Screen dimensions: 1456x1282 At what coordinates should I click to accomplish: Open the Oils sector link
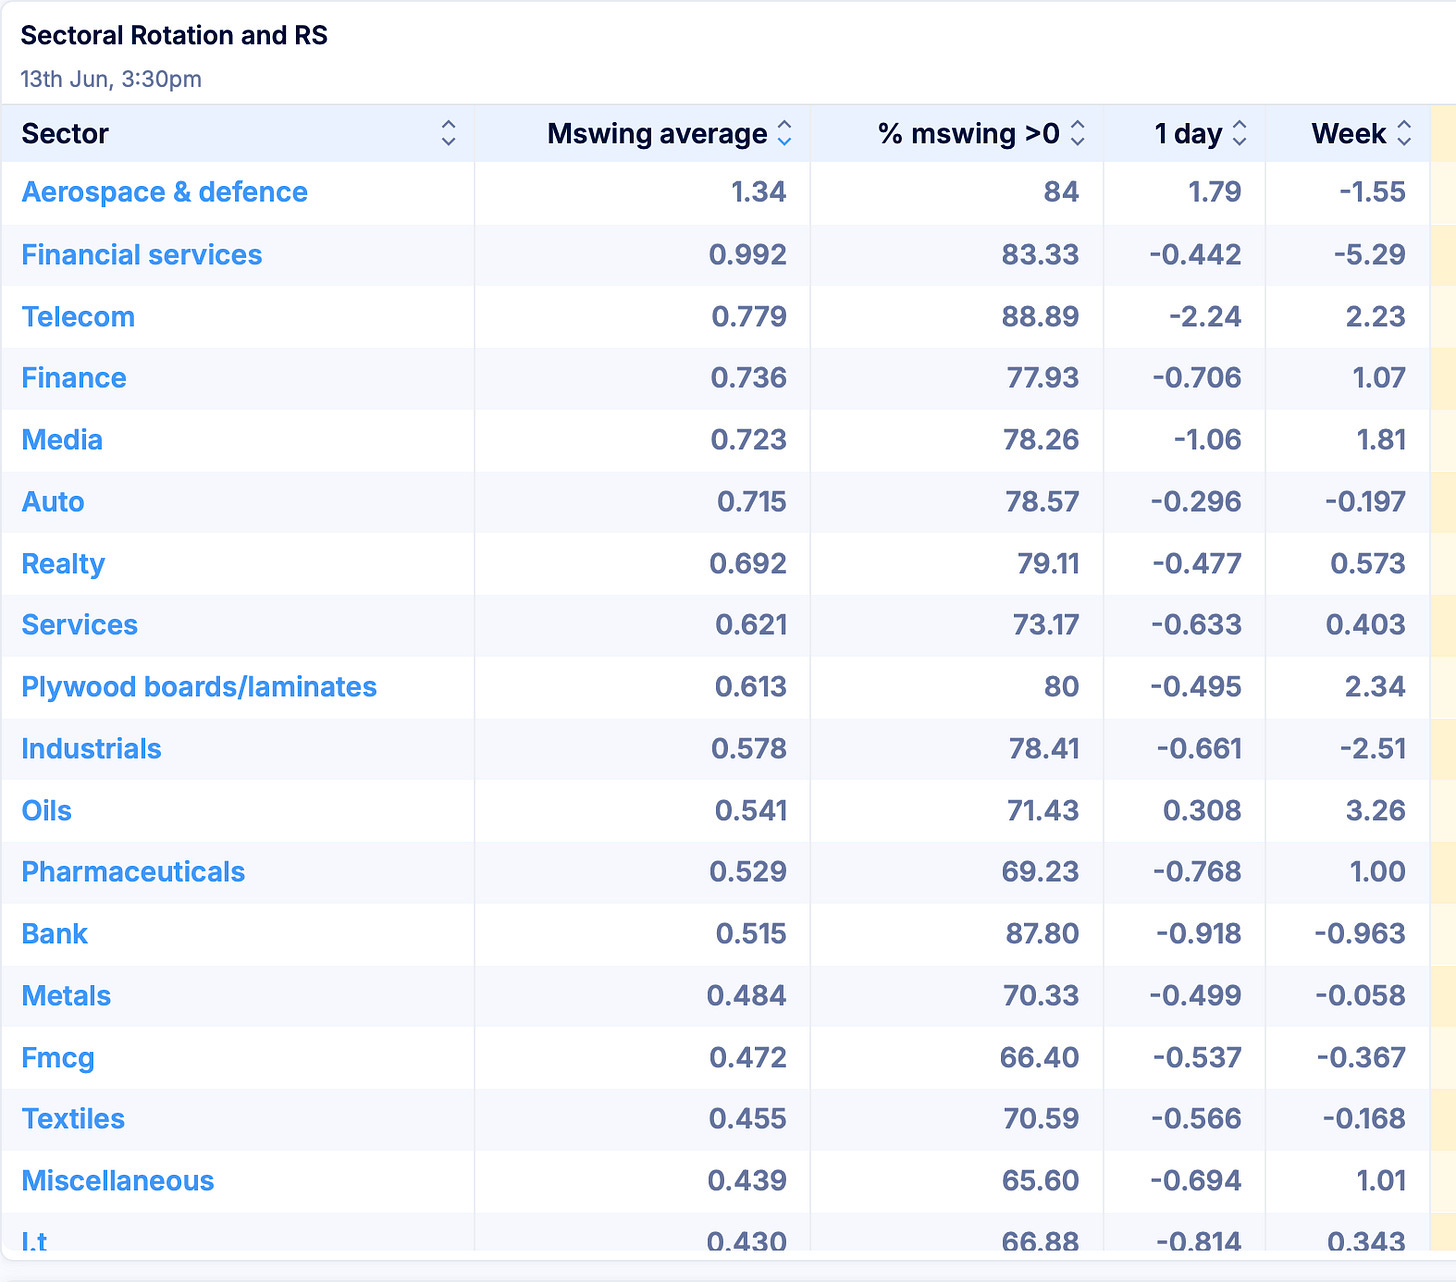[x=47, y=811]
